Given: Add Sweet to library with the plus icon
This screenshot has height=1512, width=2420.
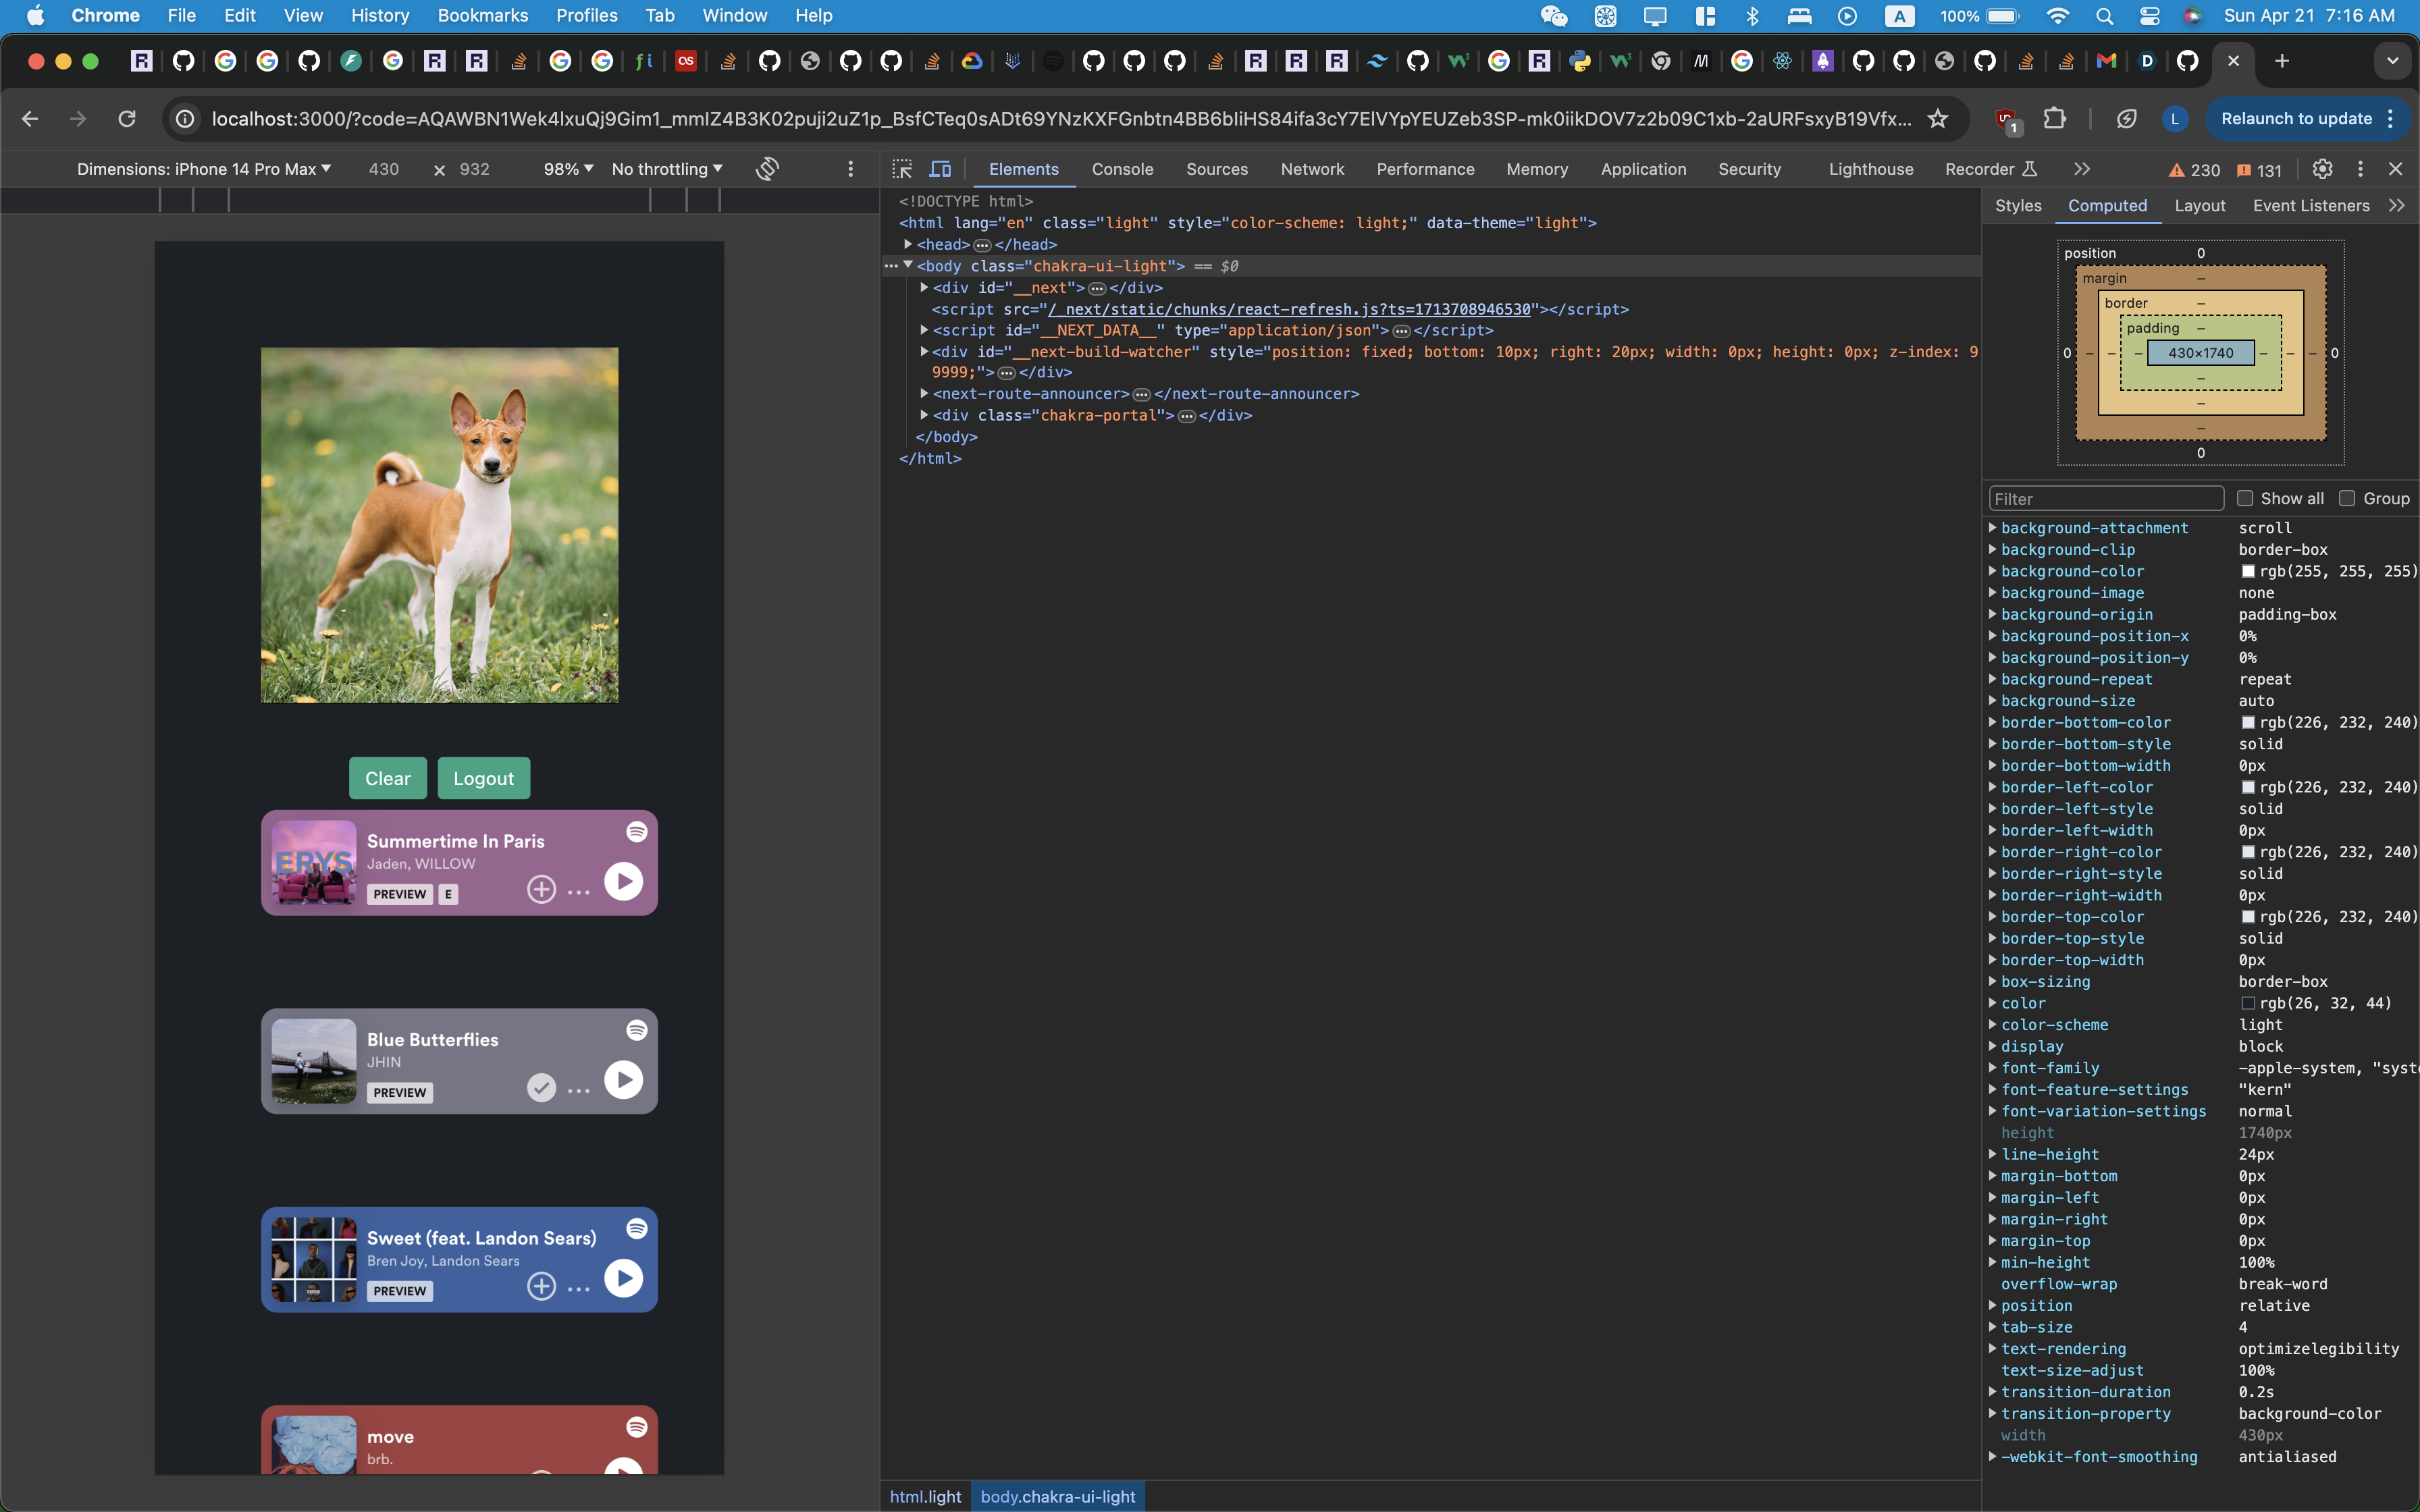Looking at the screenshot, I should tap(541, 1286).
